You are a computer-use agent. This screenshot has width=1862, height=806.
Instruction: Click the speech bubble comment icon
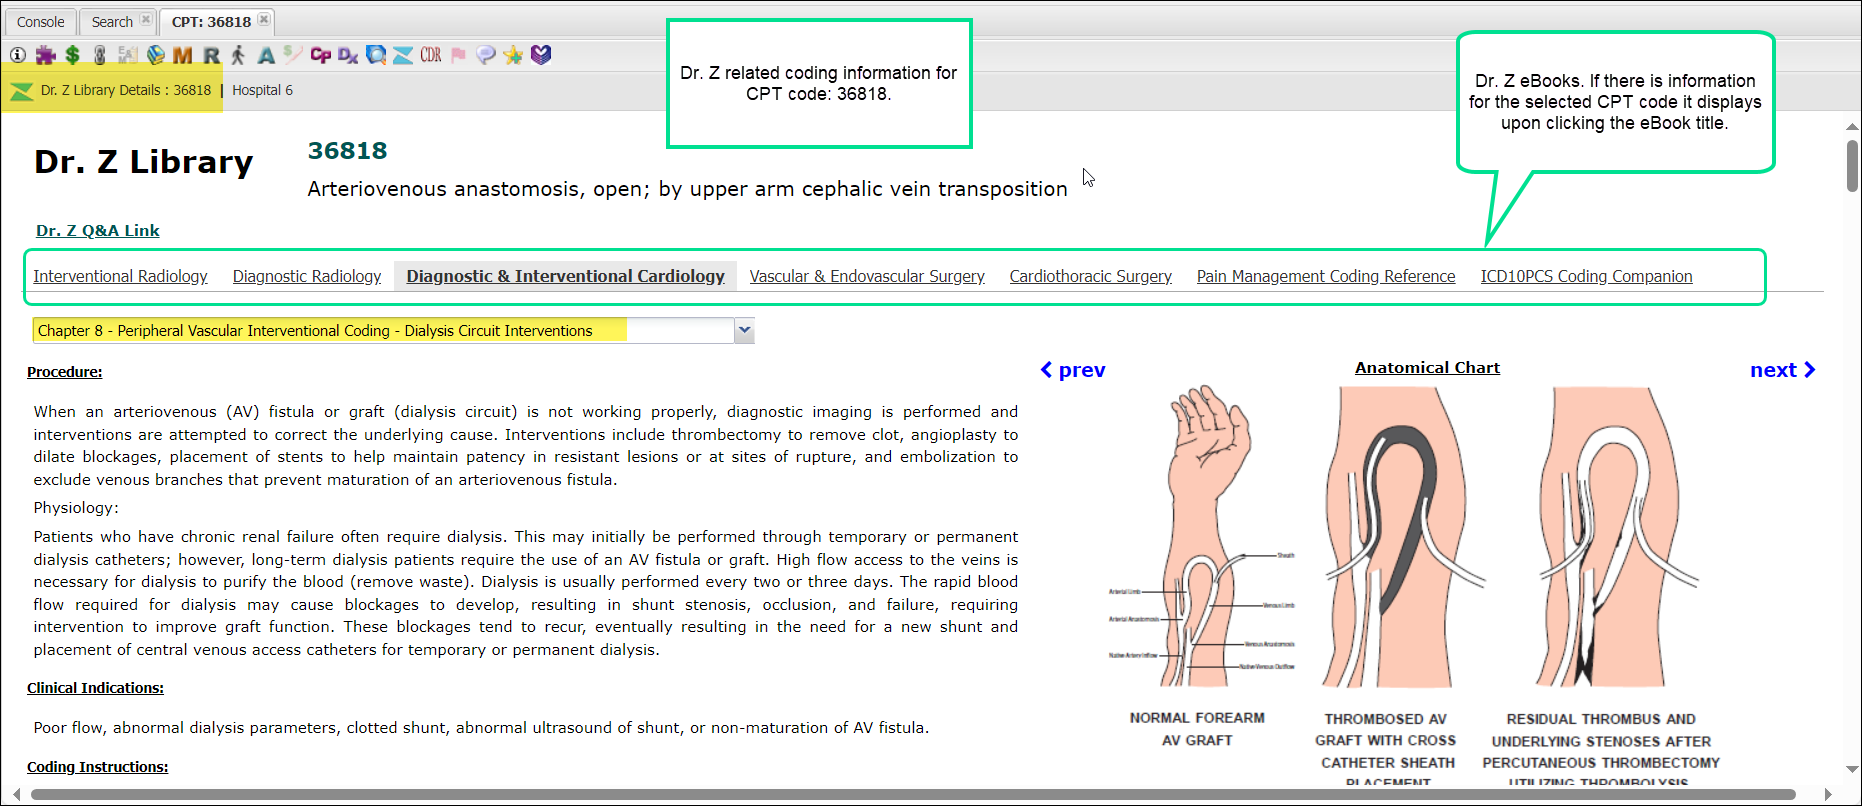486,55
